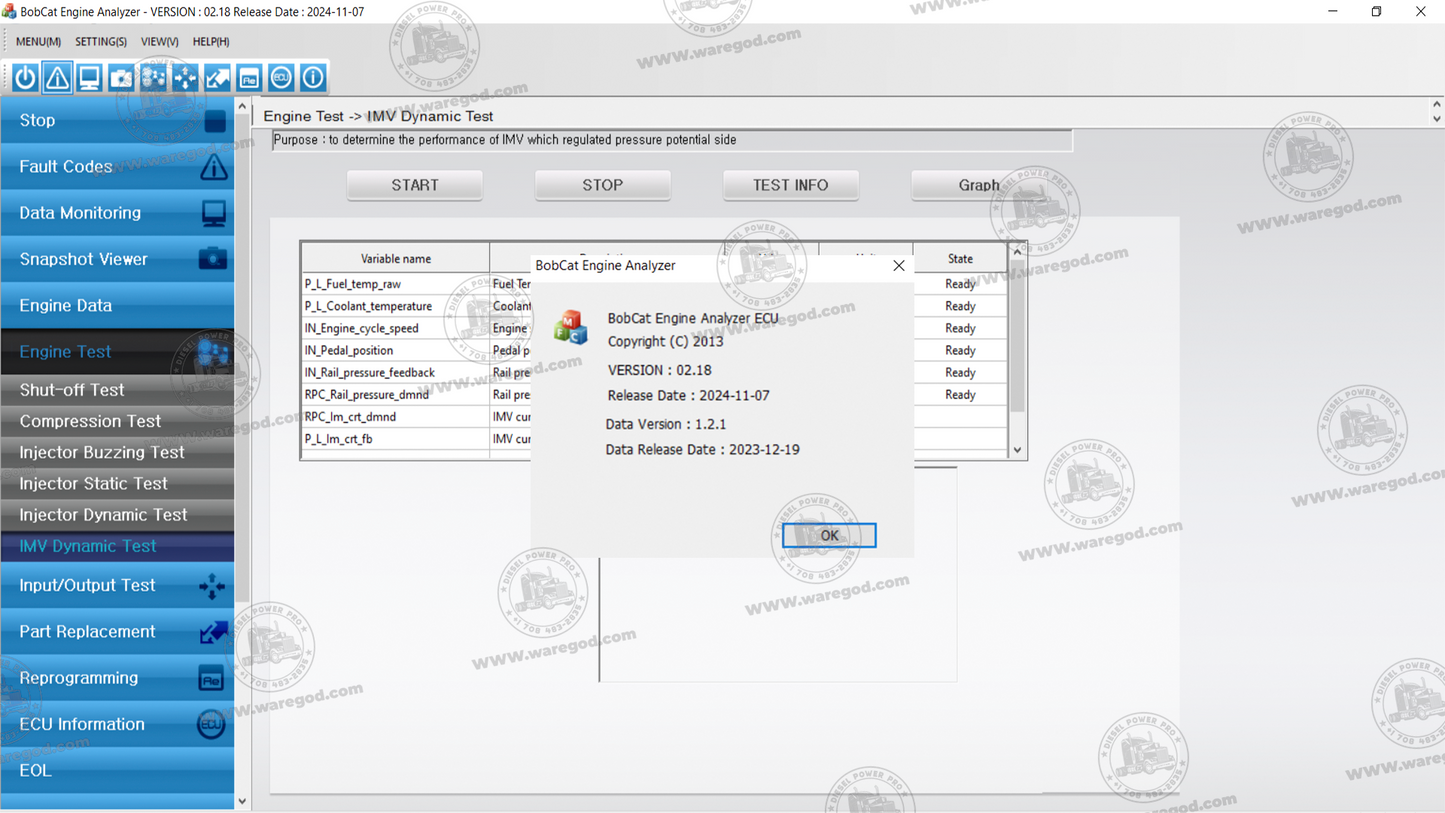Click the TEST INFO button
Screen dimensions: 1445x813
tap(790, 185)
